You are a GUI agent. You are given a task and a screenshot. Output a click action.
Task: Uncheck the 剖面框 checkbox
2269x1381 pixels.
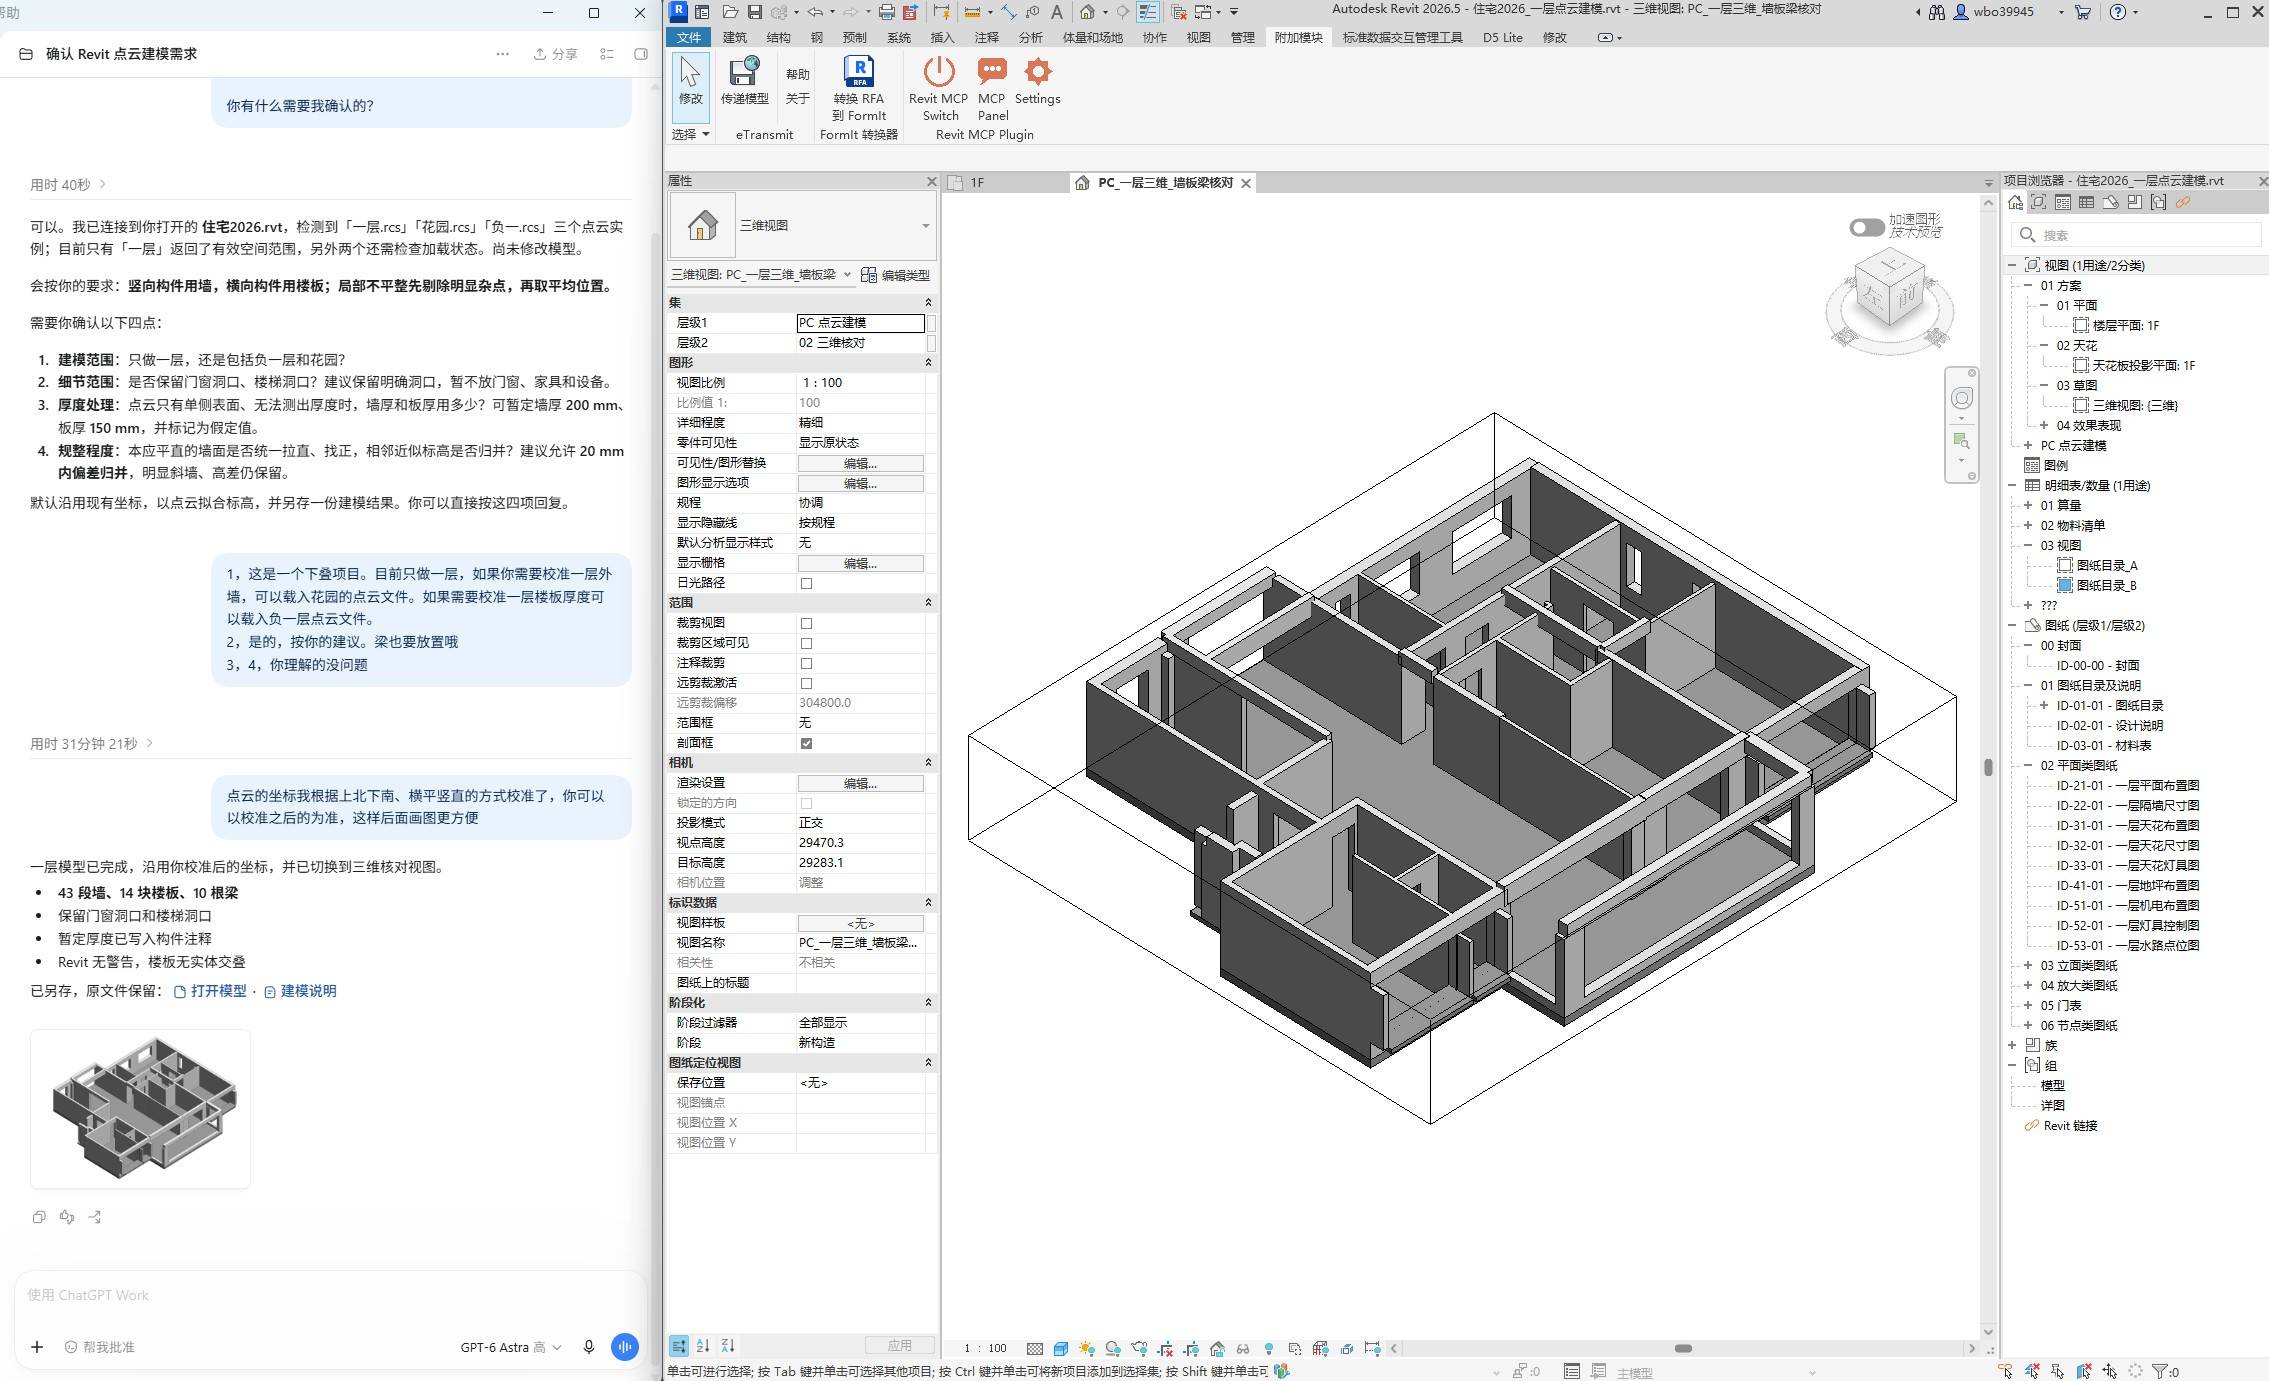pyautogui.click(x=806, y=743)
